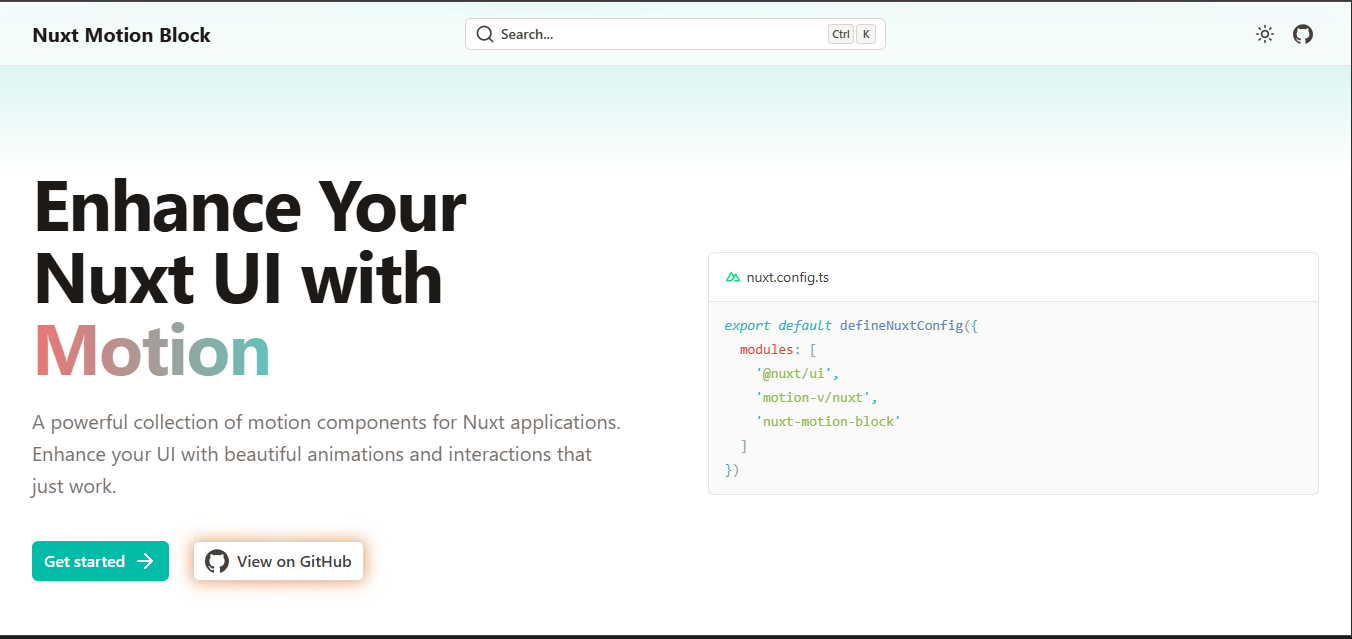Toggle the light/dark color mode sun icon

tap(1265, 34)
